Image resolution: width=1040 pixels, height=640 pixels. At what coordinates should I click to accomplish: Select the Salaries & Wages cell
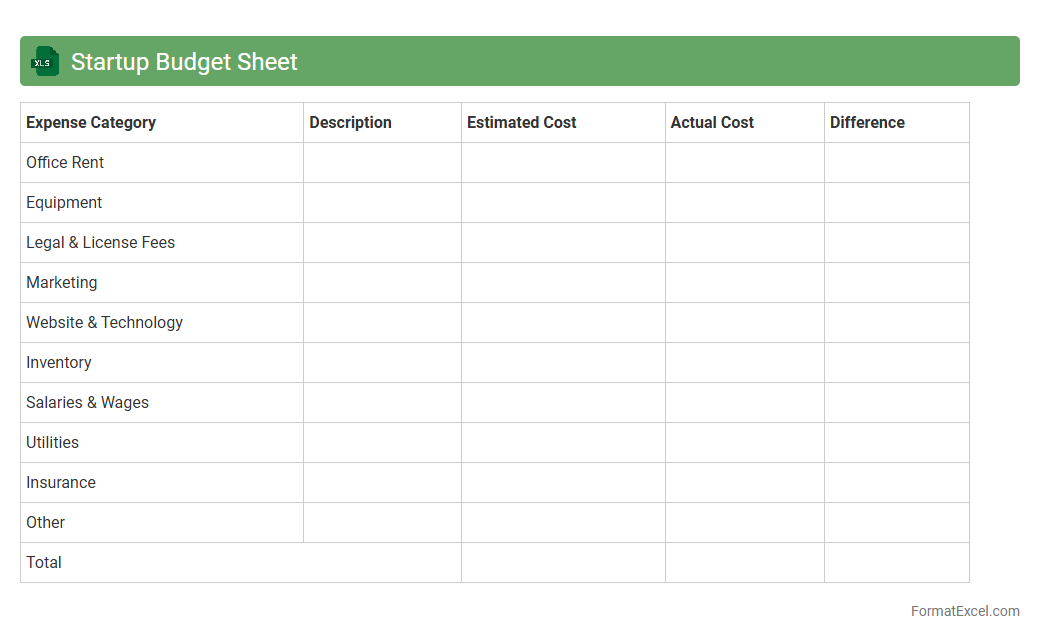click(87, 402)
